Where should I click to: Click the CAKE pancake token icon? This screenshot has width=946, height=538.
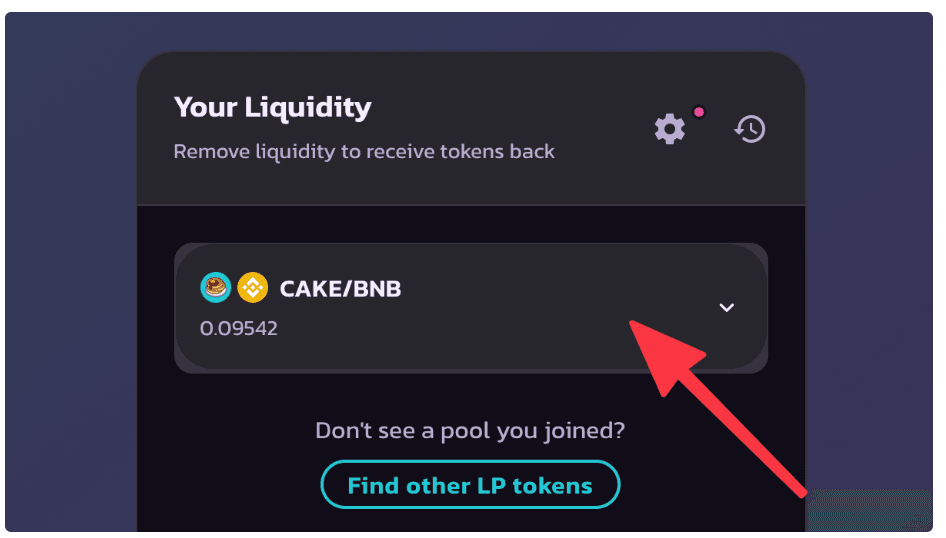pos(215,289)
